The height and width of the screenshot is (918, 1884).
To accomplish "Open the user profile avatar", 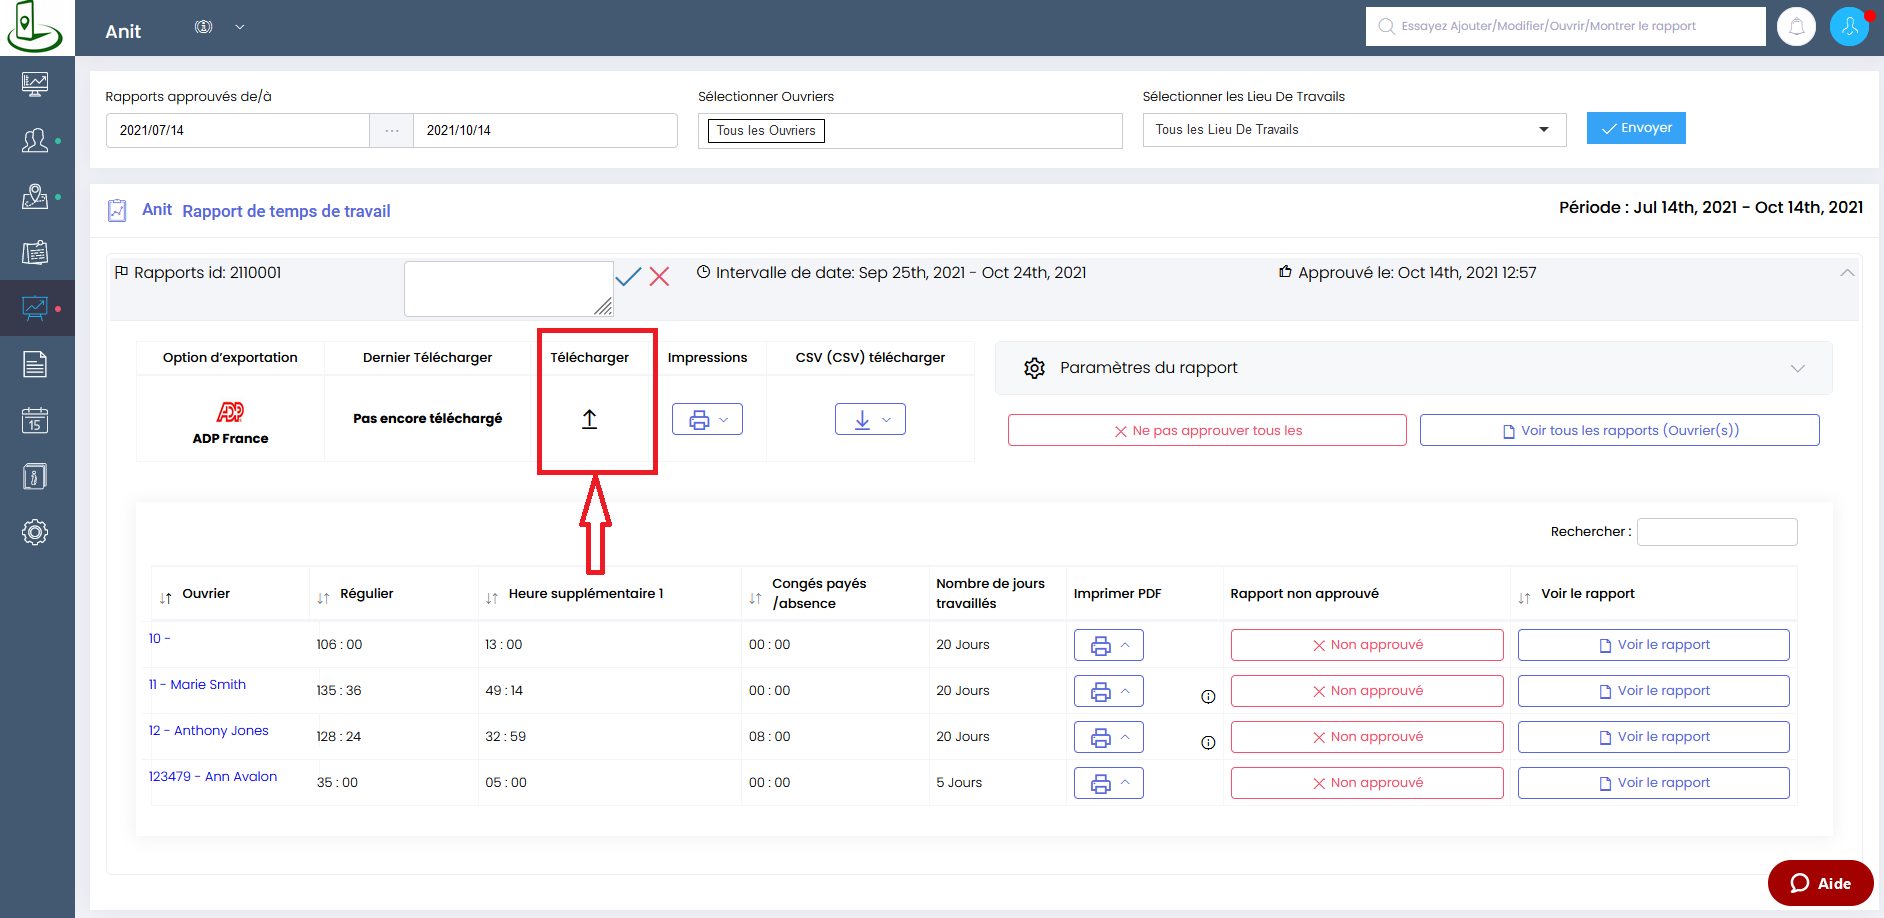I will [1849, 27].
